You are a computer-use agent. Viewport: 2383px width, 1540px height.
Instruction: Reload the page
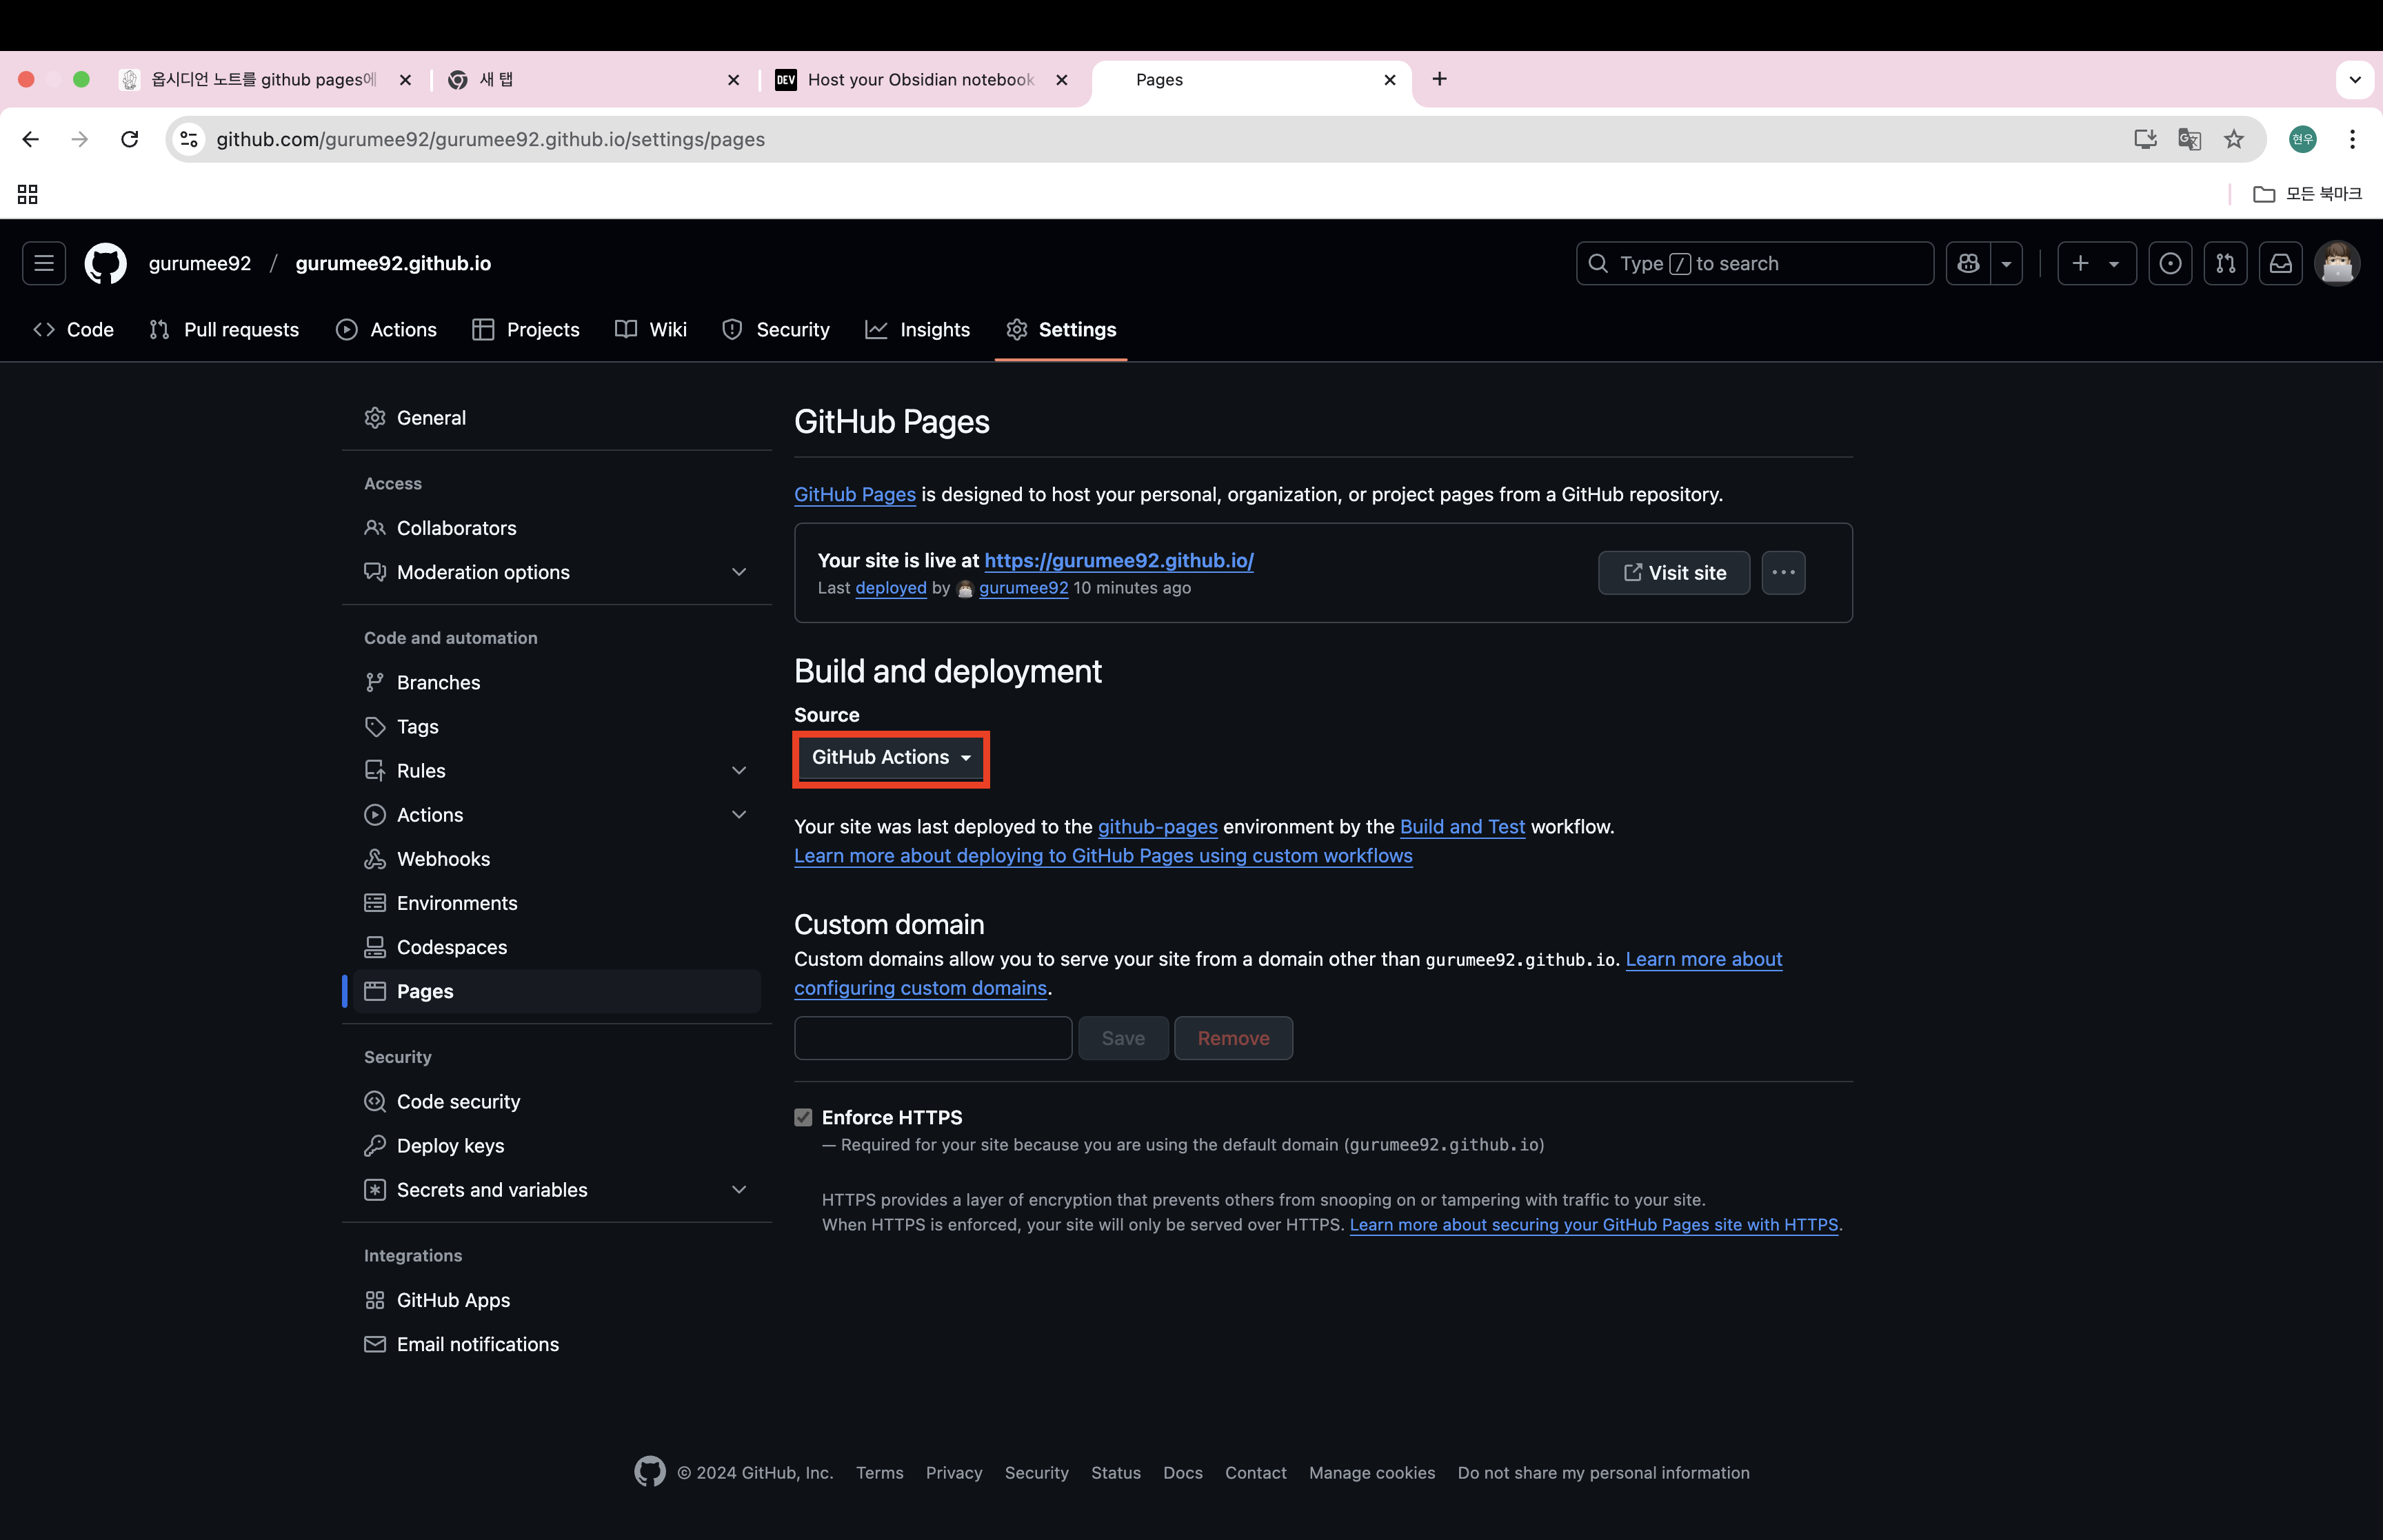pos(130,139)
